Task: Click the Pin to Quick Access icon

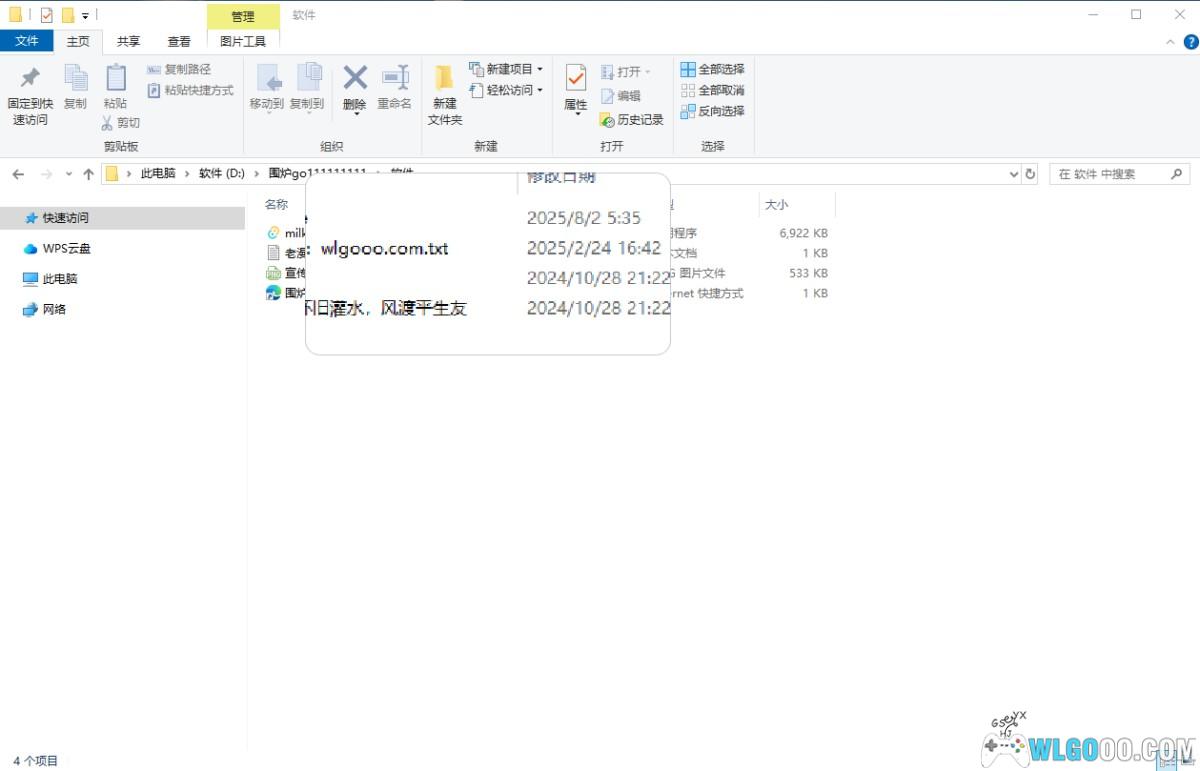Action: (30, 79)
